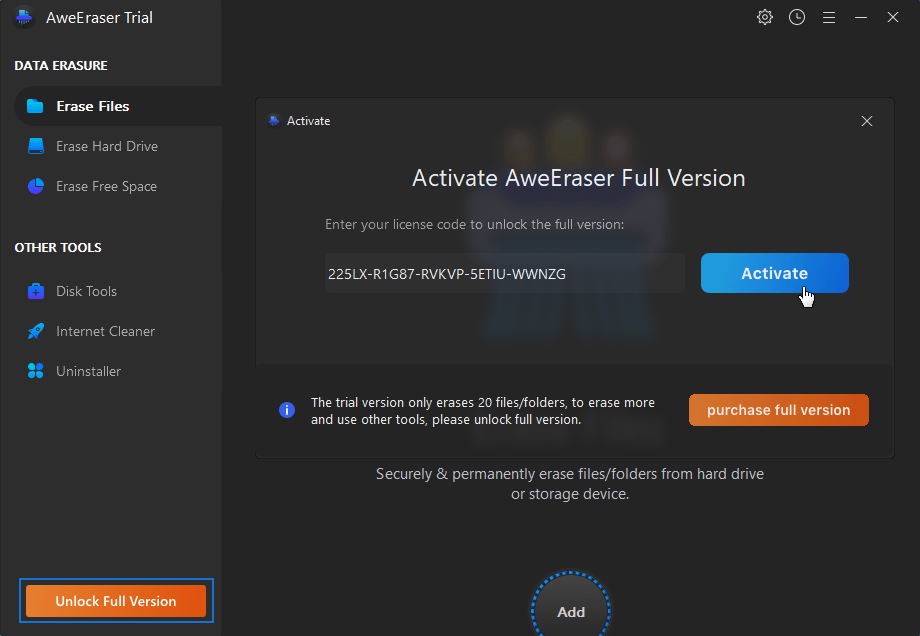Image resolution: width=920 pixels, height=636 pixels.
Task: Click the small logo in Activate dialog header
Action: (x=274, y=121)
